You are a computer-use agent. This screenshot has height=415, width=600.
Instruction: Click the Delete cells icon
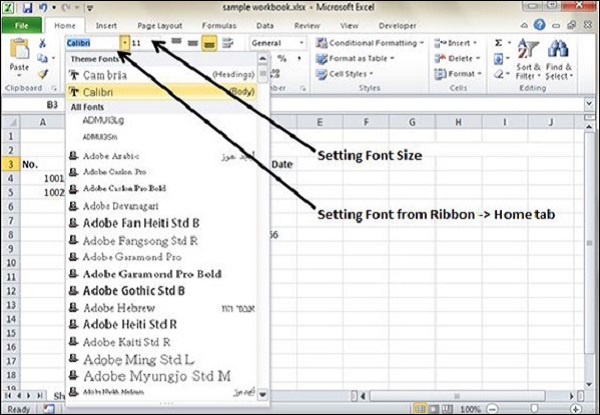coord(440,59)
